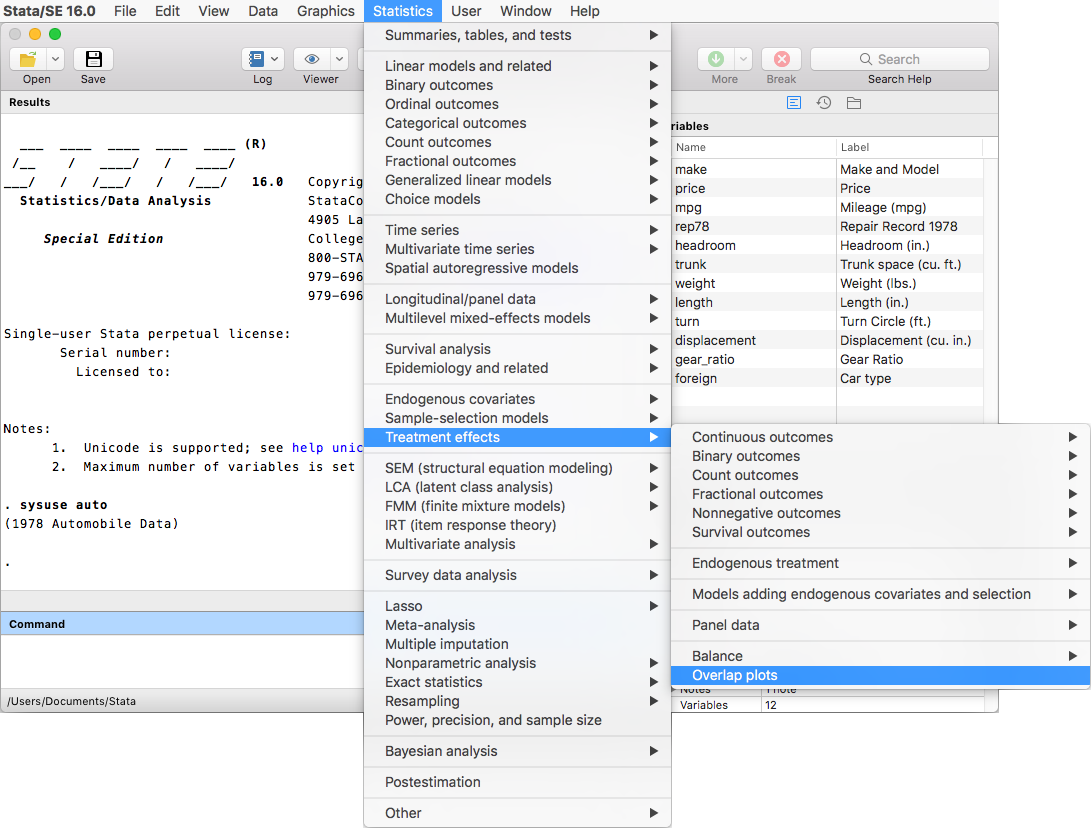Select the Overlap plots menu item
Viewport: 1091px width, 828px height.
[880, 676]
